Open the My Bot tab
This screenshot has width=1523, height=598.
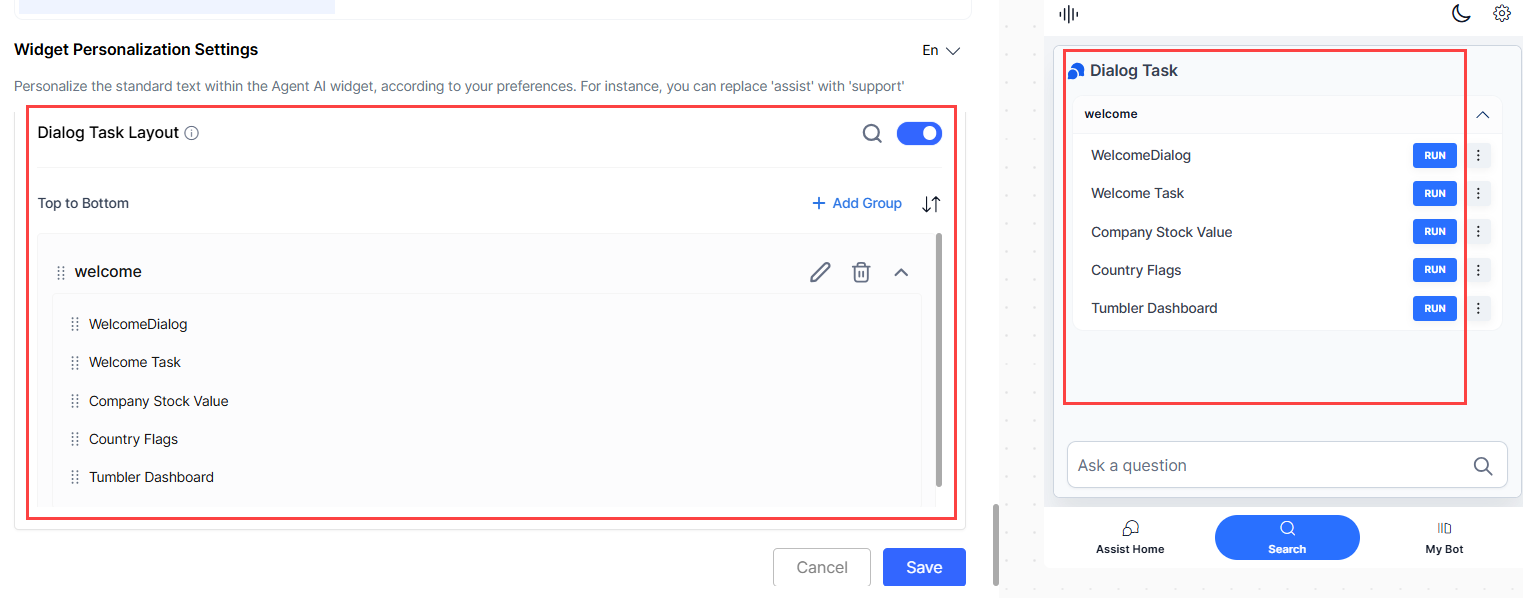coord(1444,537)
